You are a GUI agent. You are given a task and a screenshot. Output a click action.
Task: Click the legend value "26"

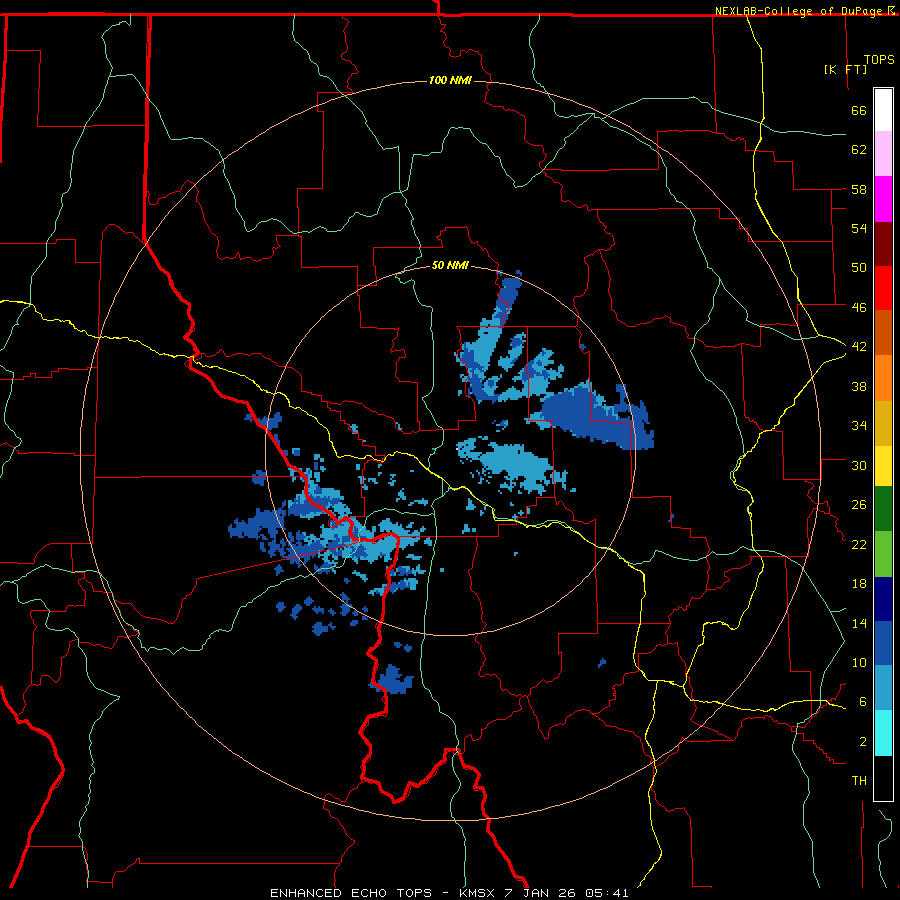(x=859, y=505)
